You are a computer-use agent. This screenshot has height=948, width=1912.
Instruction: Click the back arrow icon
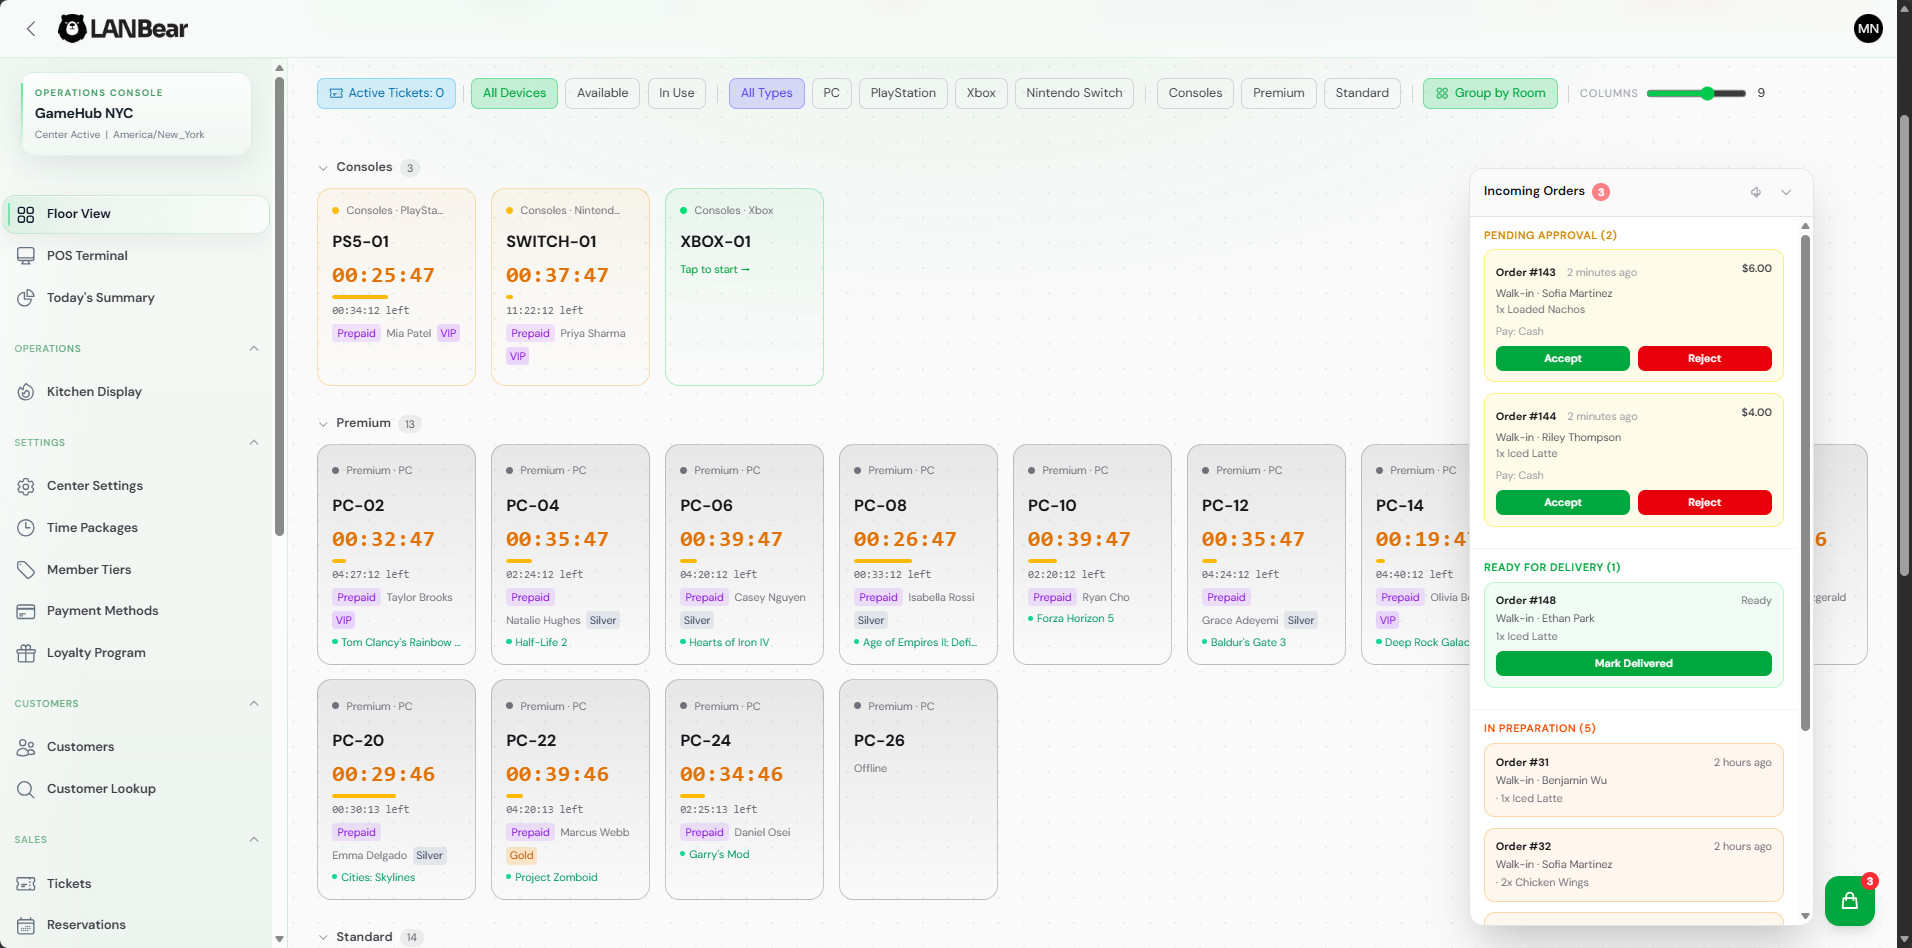click(31, 29)
